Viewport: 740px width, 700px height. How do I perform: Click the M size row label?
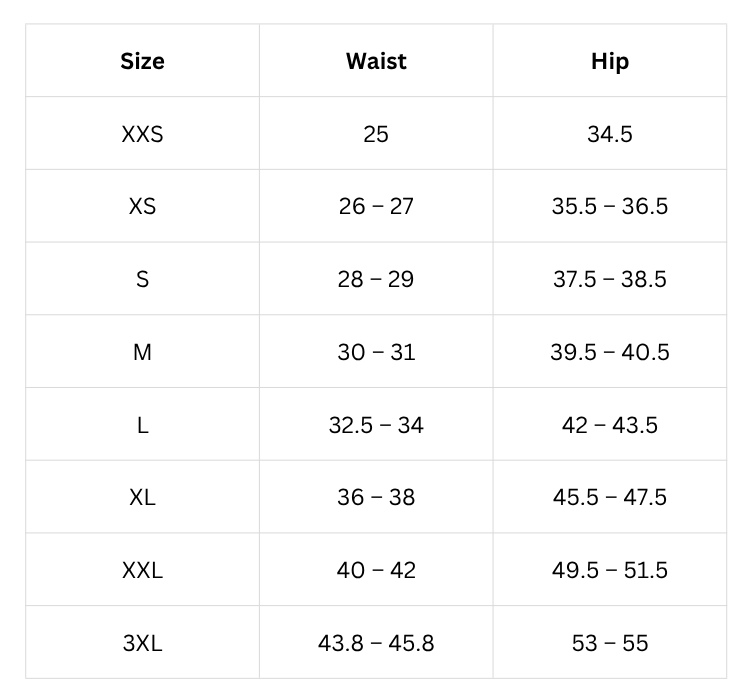pyautogui.click(x=142, y=352)
